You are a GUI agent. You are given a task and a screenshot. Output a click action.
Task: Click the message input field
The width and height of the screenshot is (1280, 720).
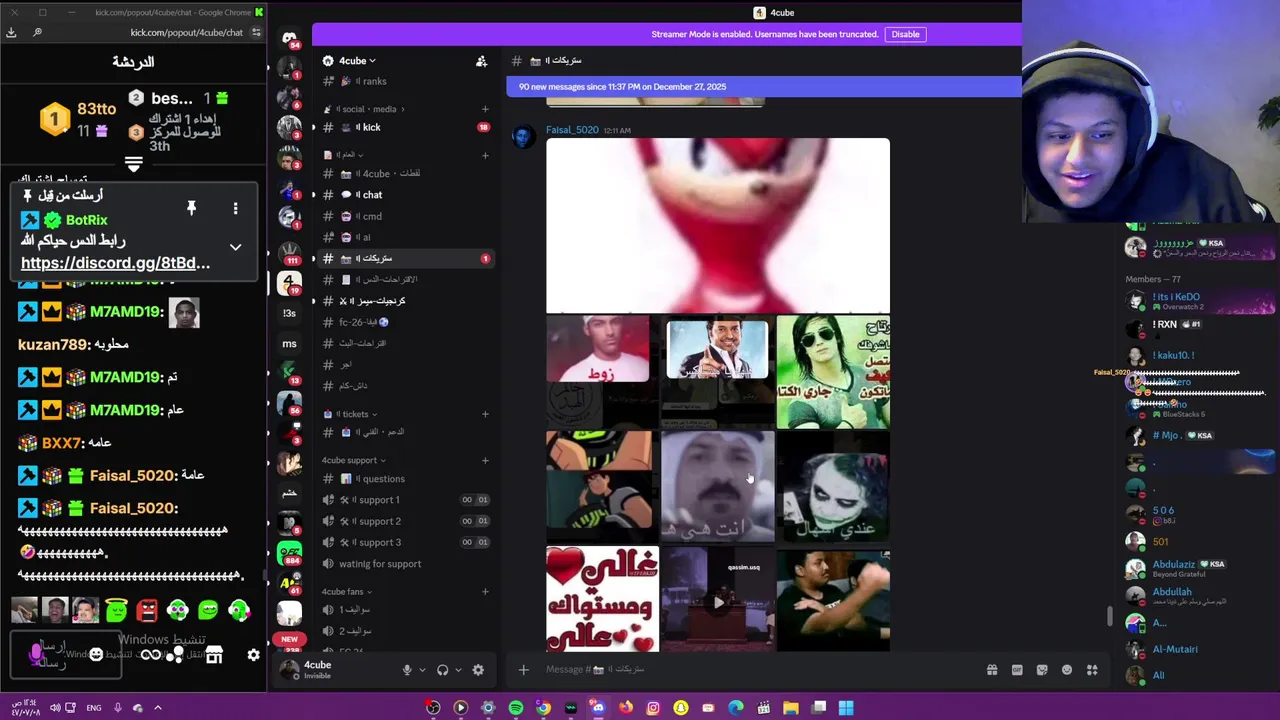[x=760, y=670]
